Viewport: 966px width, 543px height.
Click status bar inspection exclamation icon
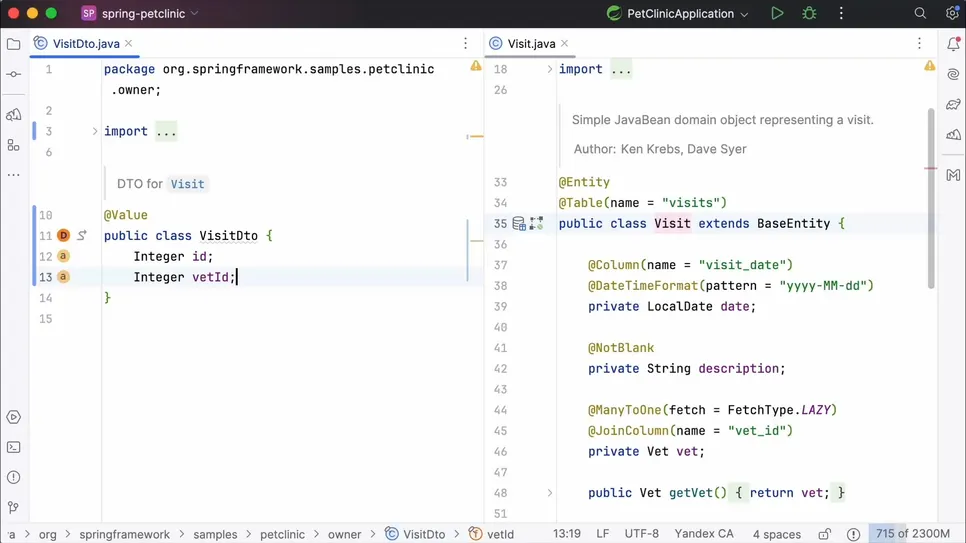tap(853, 534)
